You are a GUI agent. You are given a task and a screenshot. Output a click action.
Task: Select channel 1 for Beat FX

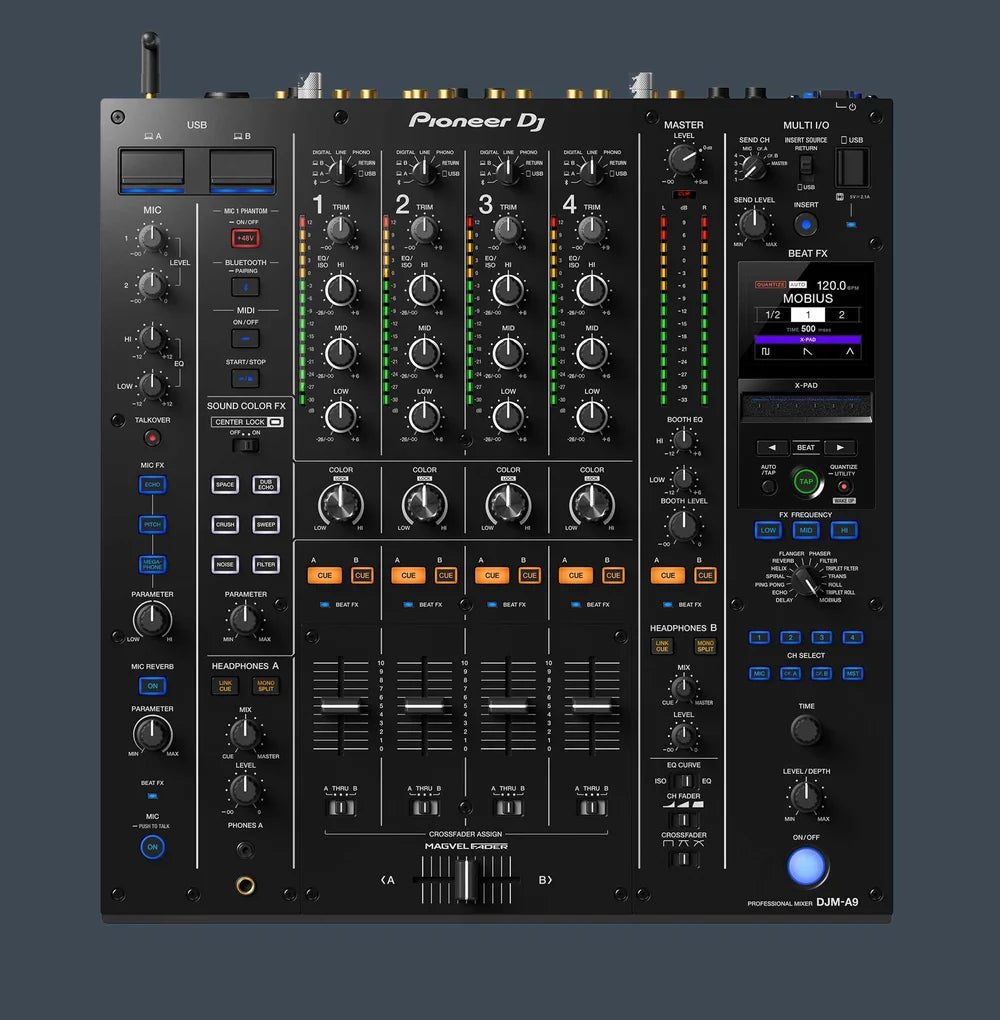[x=759, y=638]
